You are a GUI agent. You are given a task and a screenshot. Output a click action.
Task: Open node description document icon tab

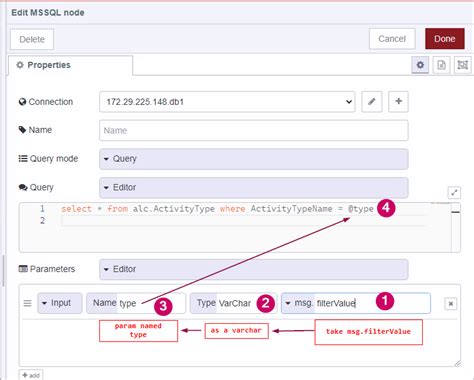pos(441,65)
